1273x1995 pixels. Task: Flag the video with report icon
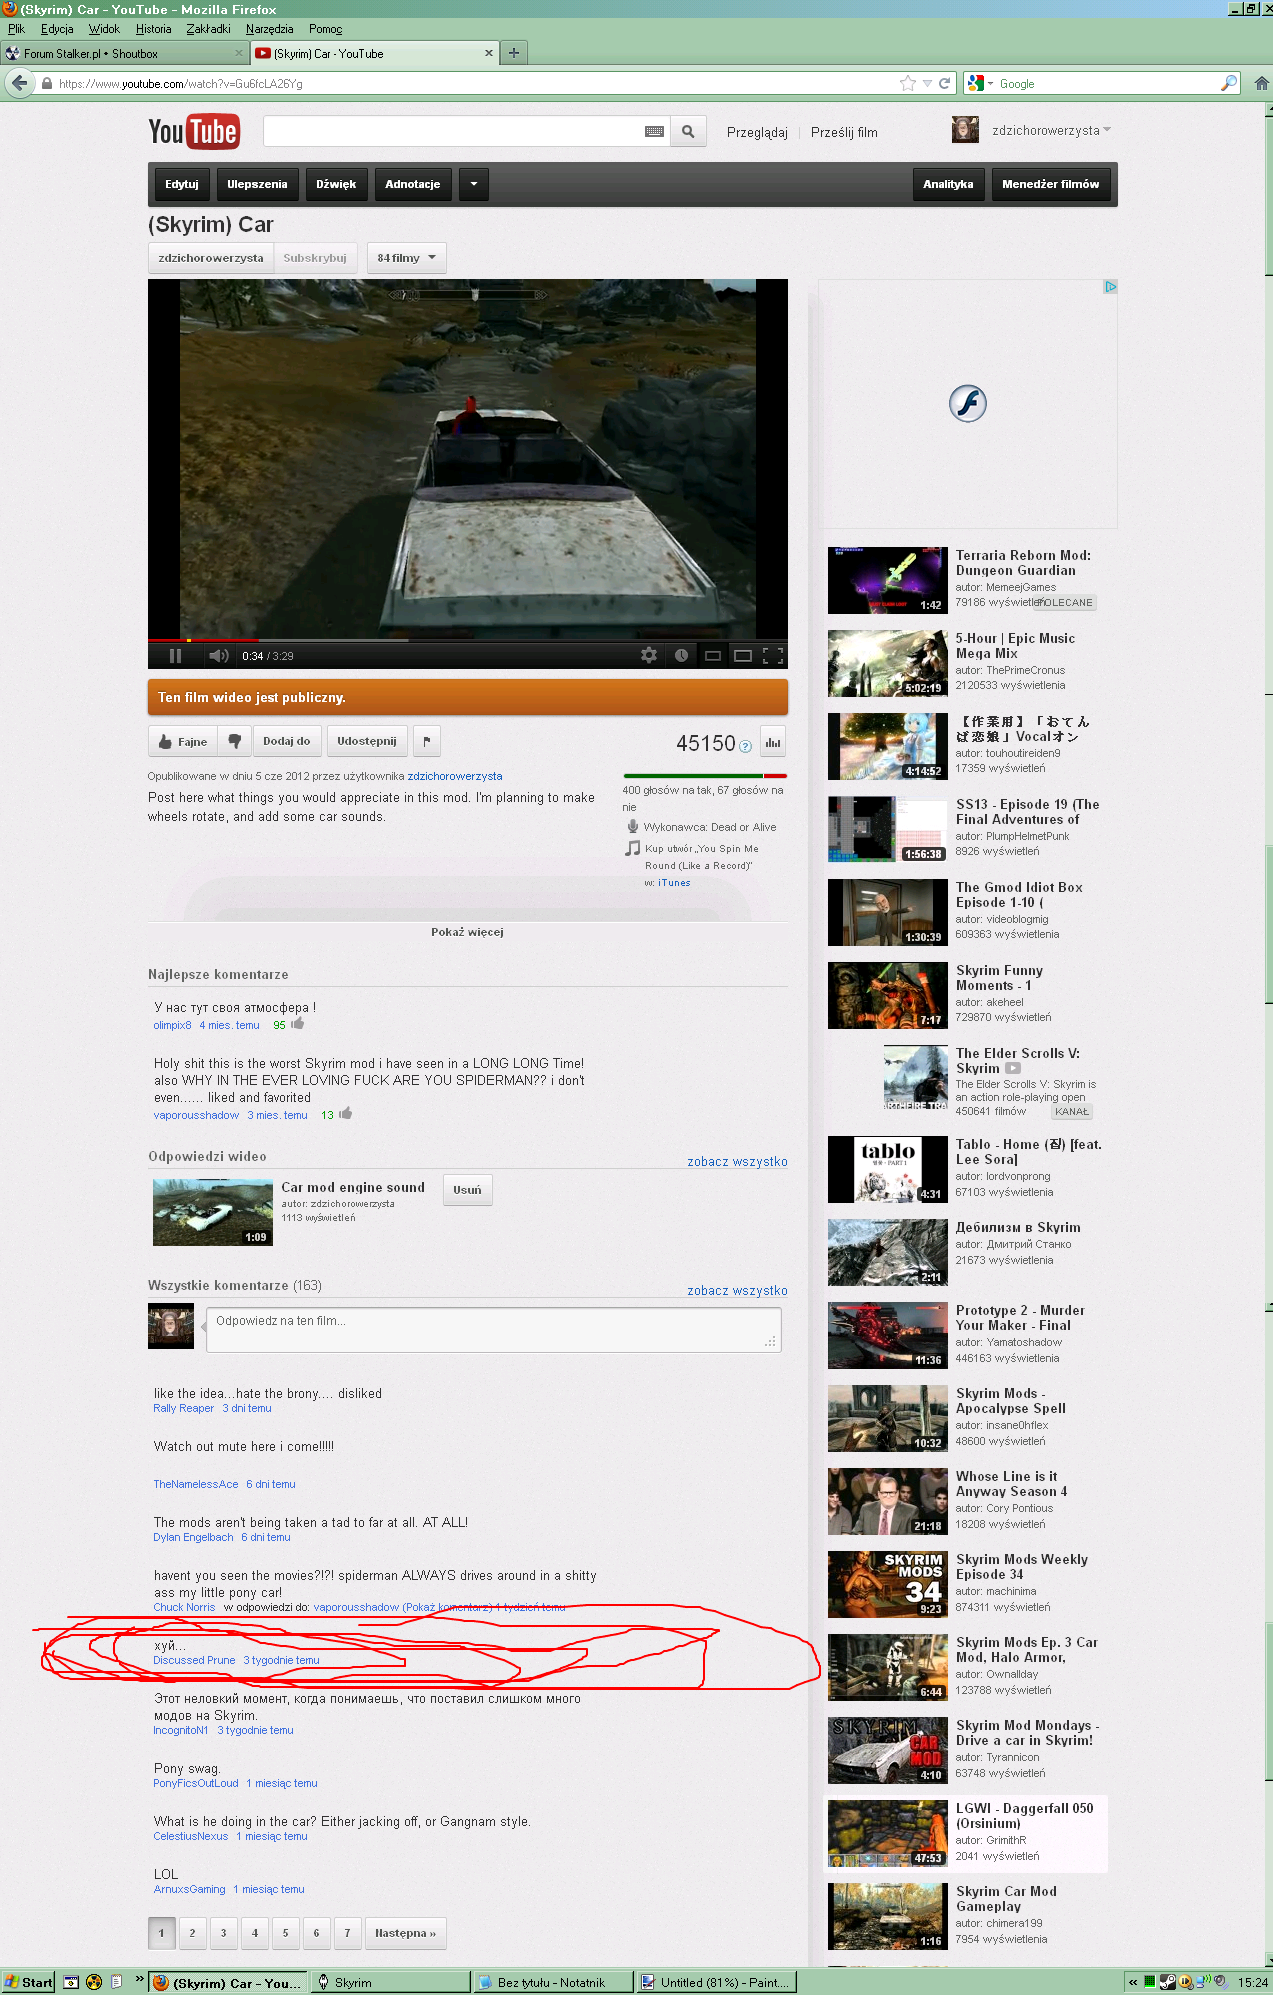(427, 741)
